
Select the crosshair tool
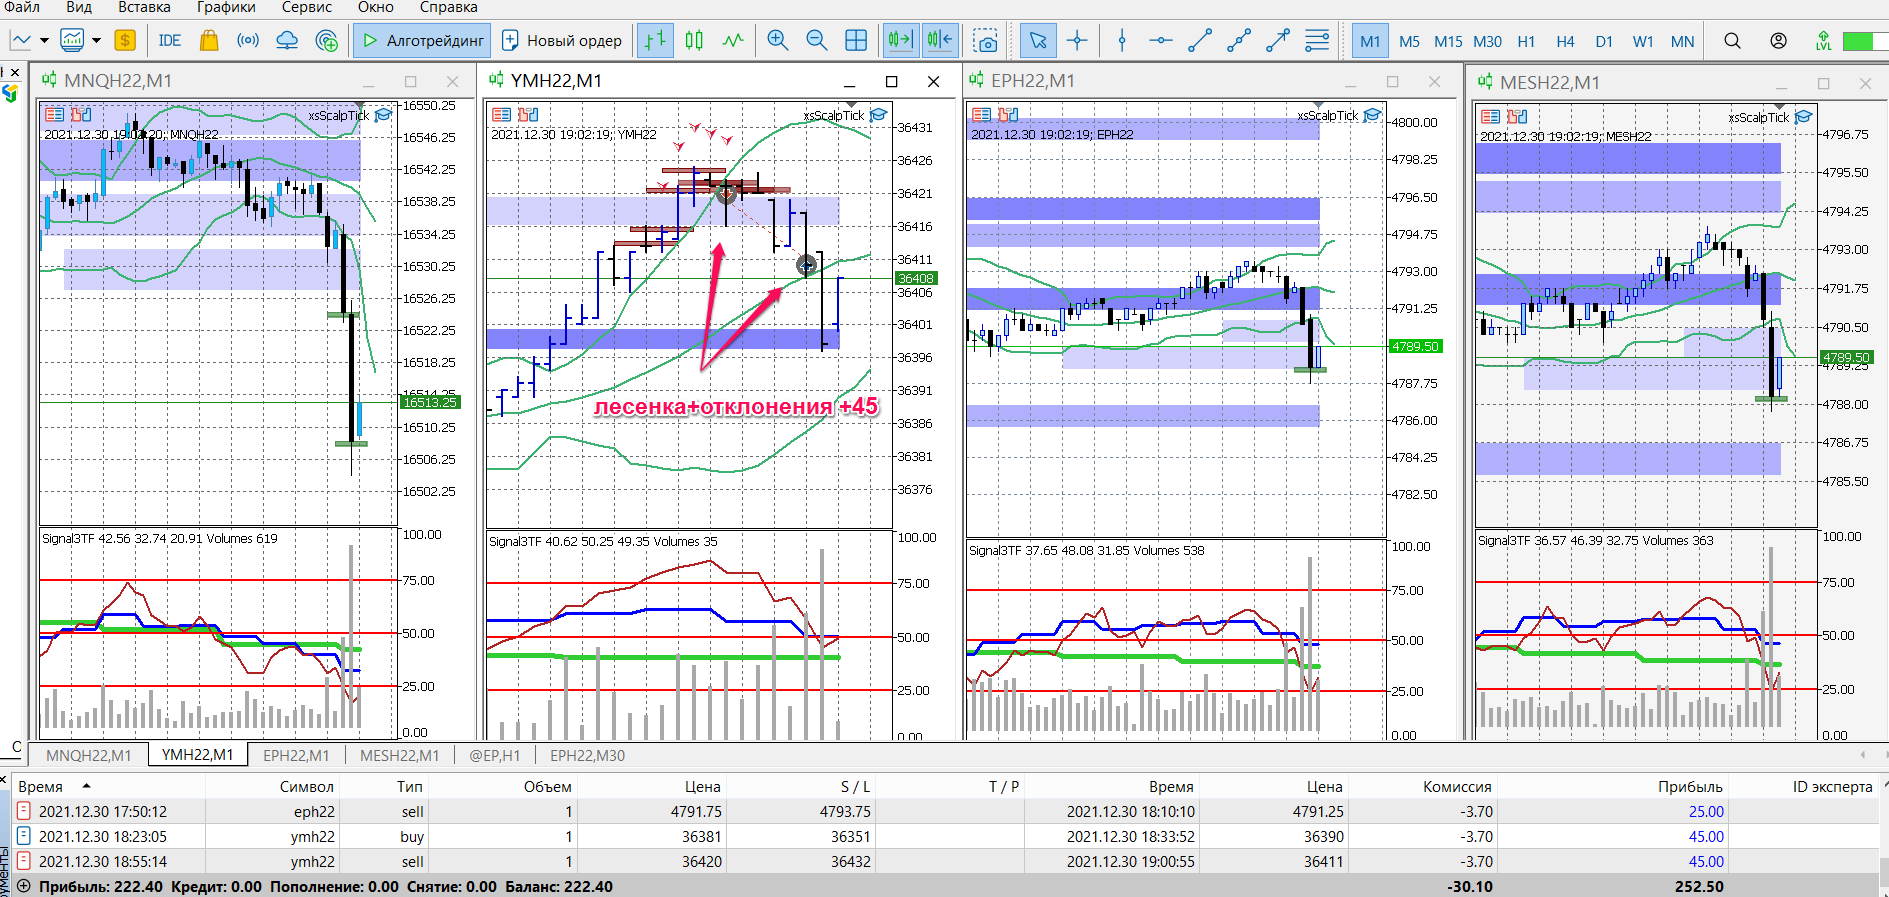pyautogui.click(x=1077, y=41)
